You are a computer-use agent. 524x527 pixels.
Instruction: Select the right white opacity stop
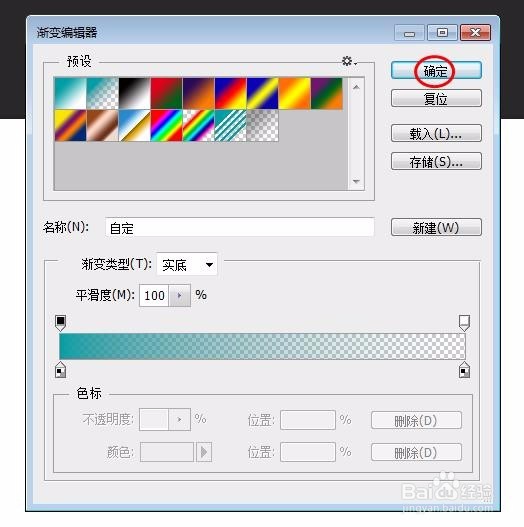coord(464,323)
